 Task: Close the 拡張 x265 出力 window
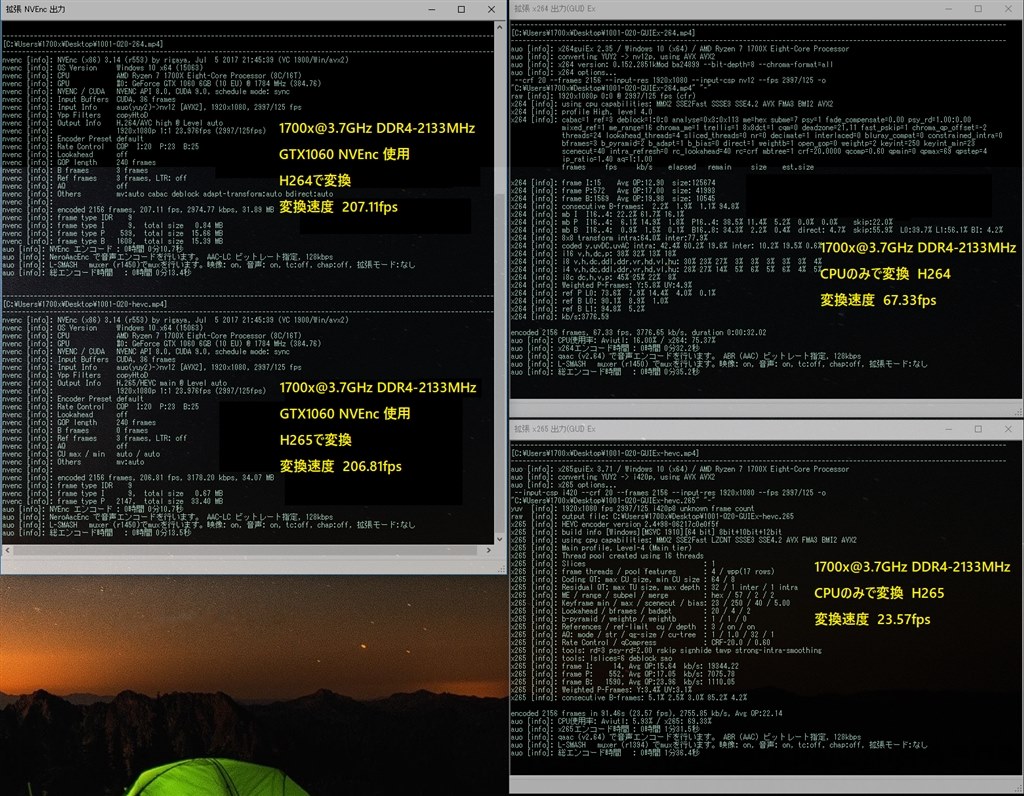tap(1008, 429)
